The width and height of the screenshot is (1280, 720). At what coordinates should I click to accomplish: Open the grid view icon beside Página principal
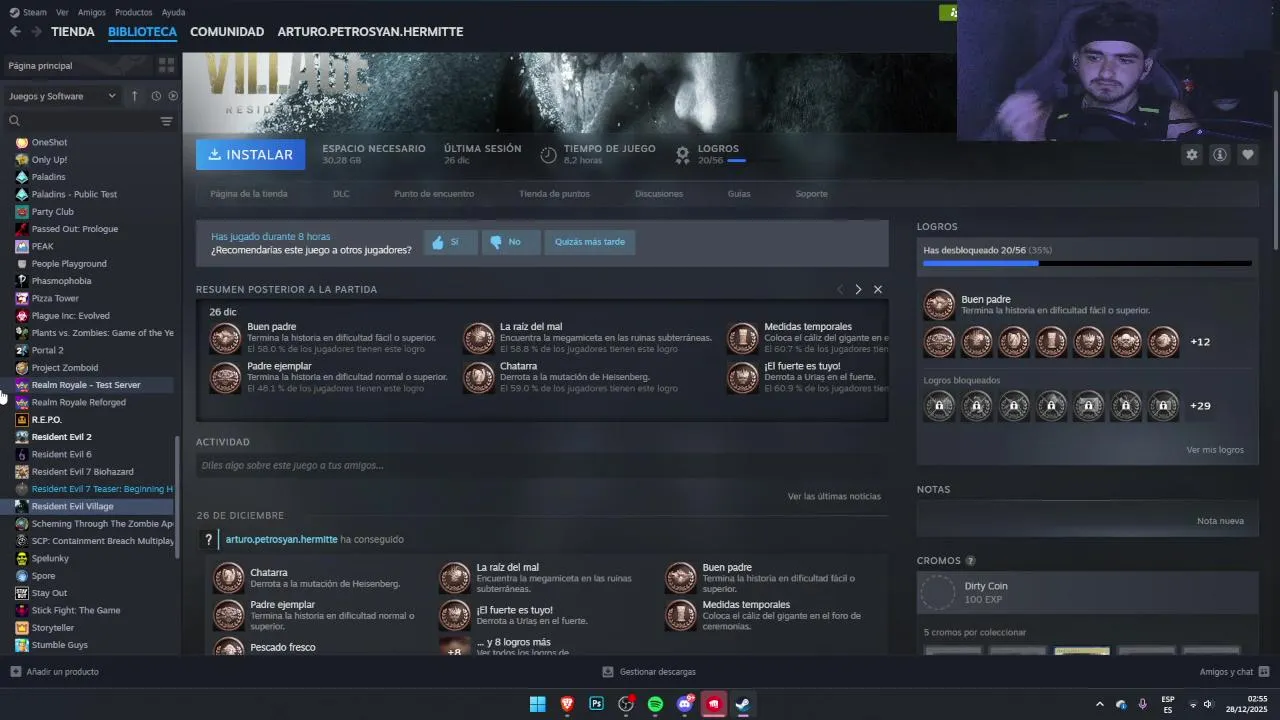click(x=166, y=65)
